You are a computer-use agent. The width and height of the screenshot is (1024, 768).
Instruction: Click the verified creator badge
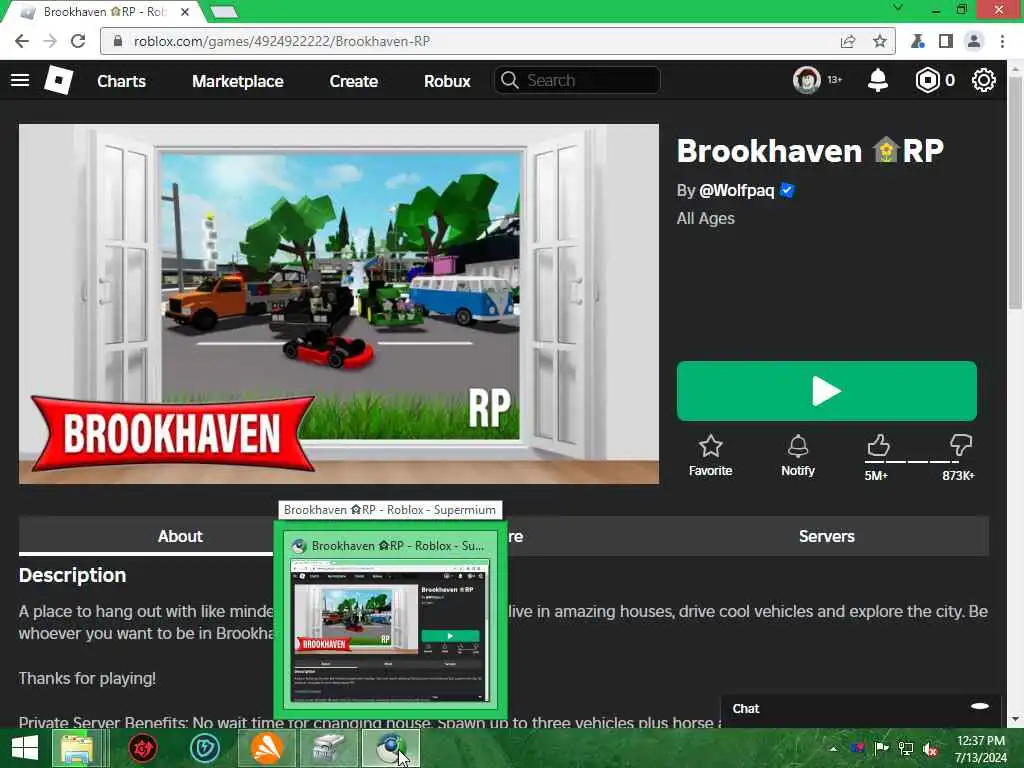click(x=787, y=191)
